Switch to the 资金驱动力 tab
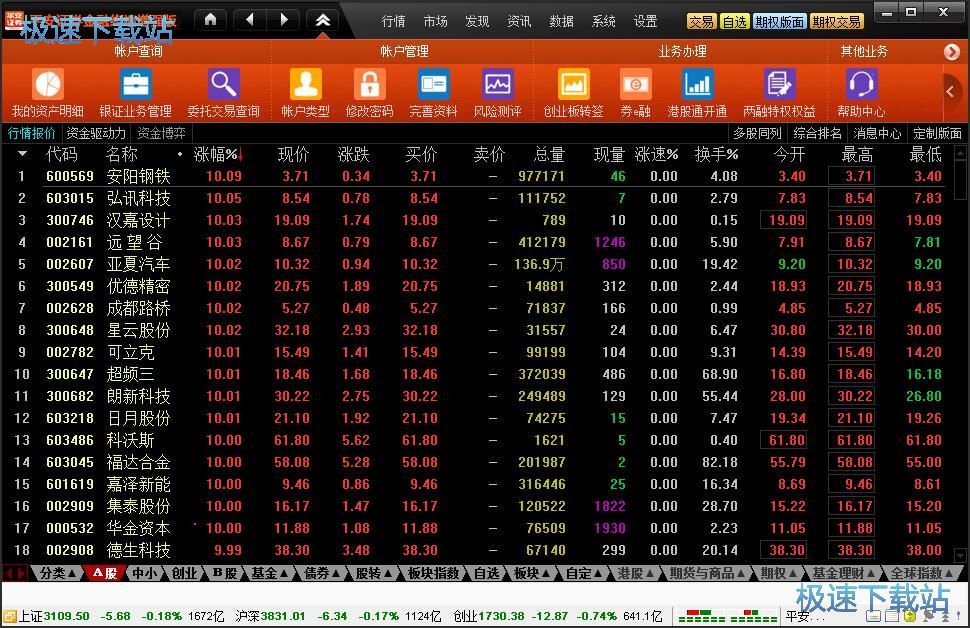 pos(96,133)
